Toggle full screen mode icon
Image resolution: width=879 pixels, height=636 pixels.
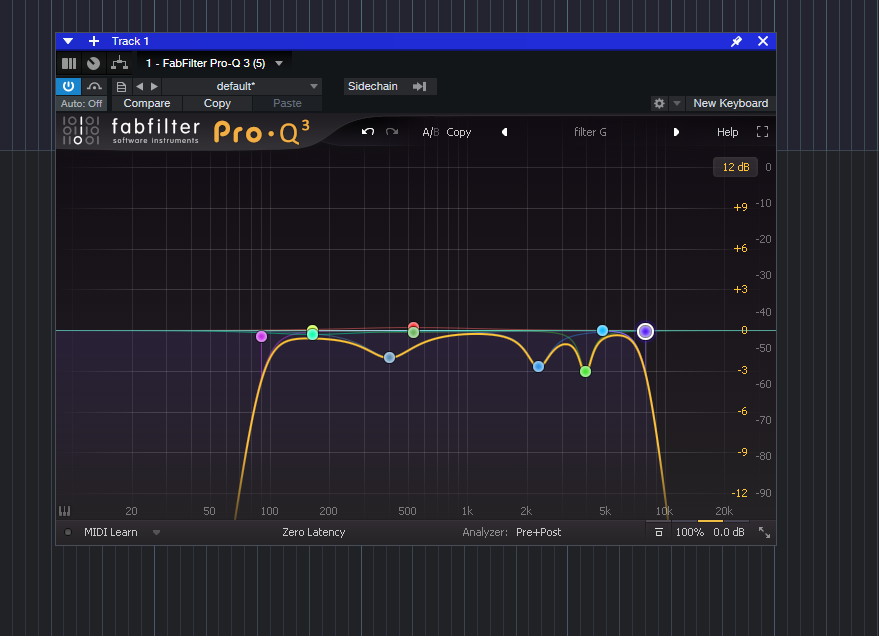coord(762,132)
